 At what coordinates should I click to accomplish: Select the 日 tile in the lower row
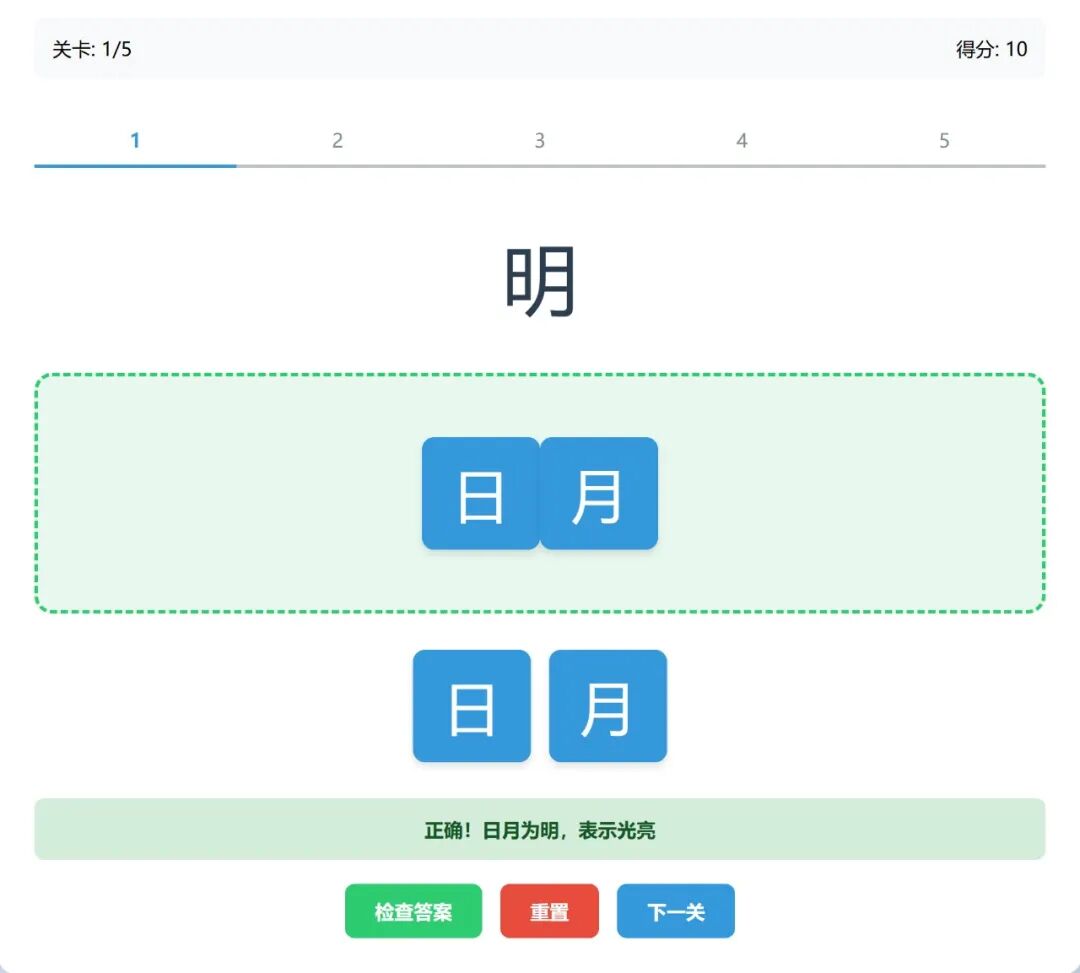point(471,706)
